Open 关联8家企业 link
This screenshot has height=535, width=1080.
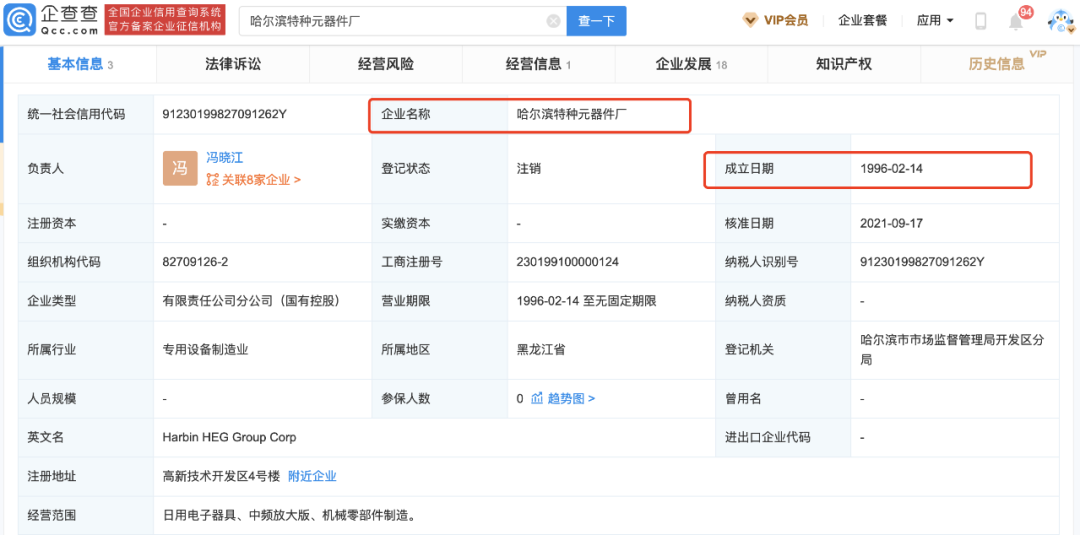pyautogui.click(x=253, y=180)
